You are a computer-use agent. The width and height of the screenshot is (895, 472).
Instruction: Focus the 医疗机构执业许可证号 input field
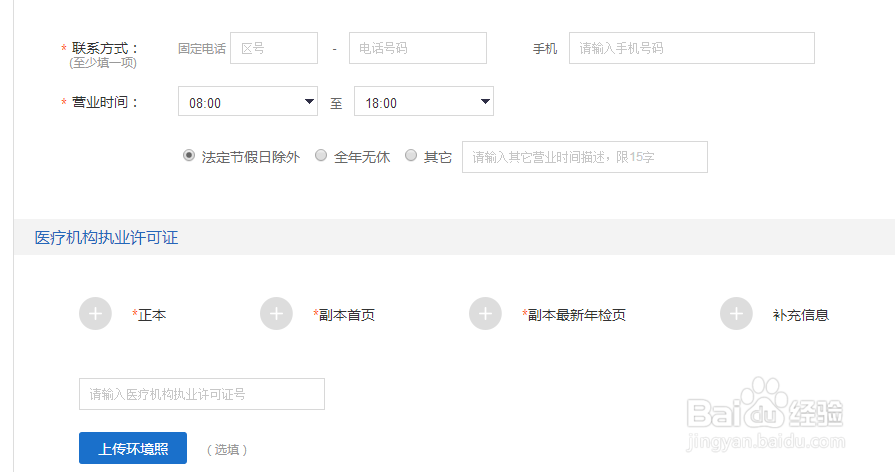point(201,394)
